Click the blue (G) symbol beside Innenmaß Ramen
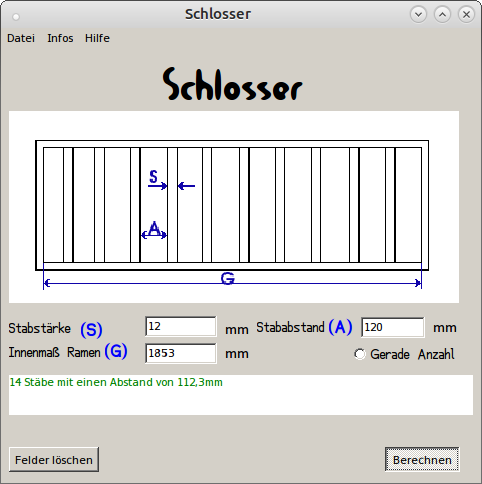 coord(116,351)
